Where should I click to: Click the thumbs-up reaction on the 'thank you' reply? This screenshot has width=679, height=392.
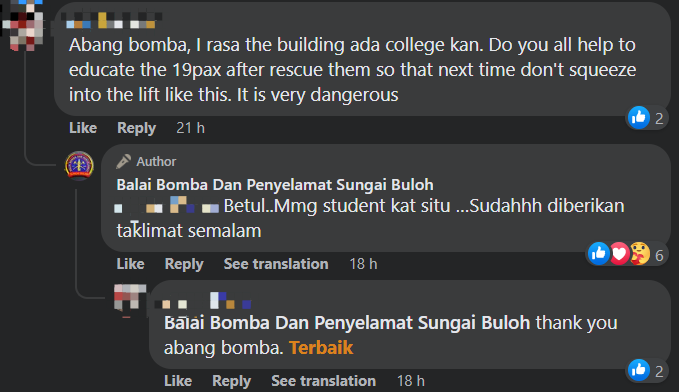(639, 370)
